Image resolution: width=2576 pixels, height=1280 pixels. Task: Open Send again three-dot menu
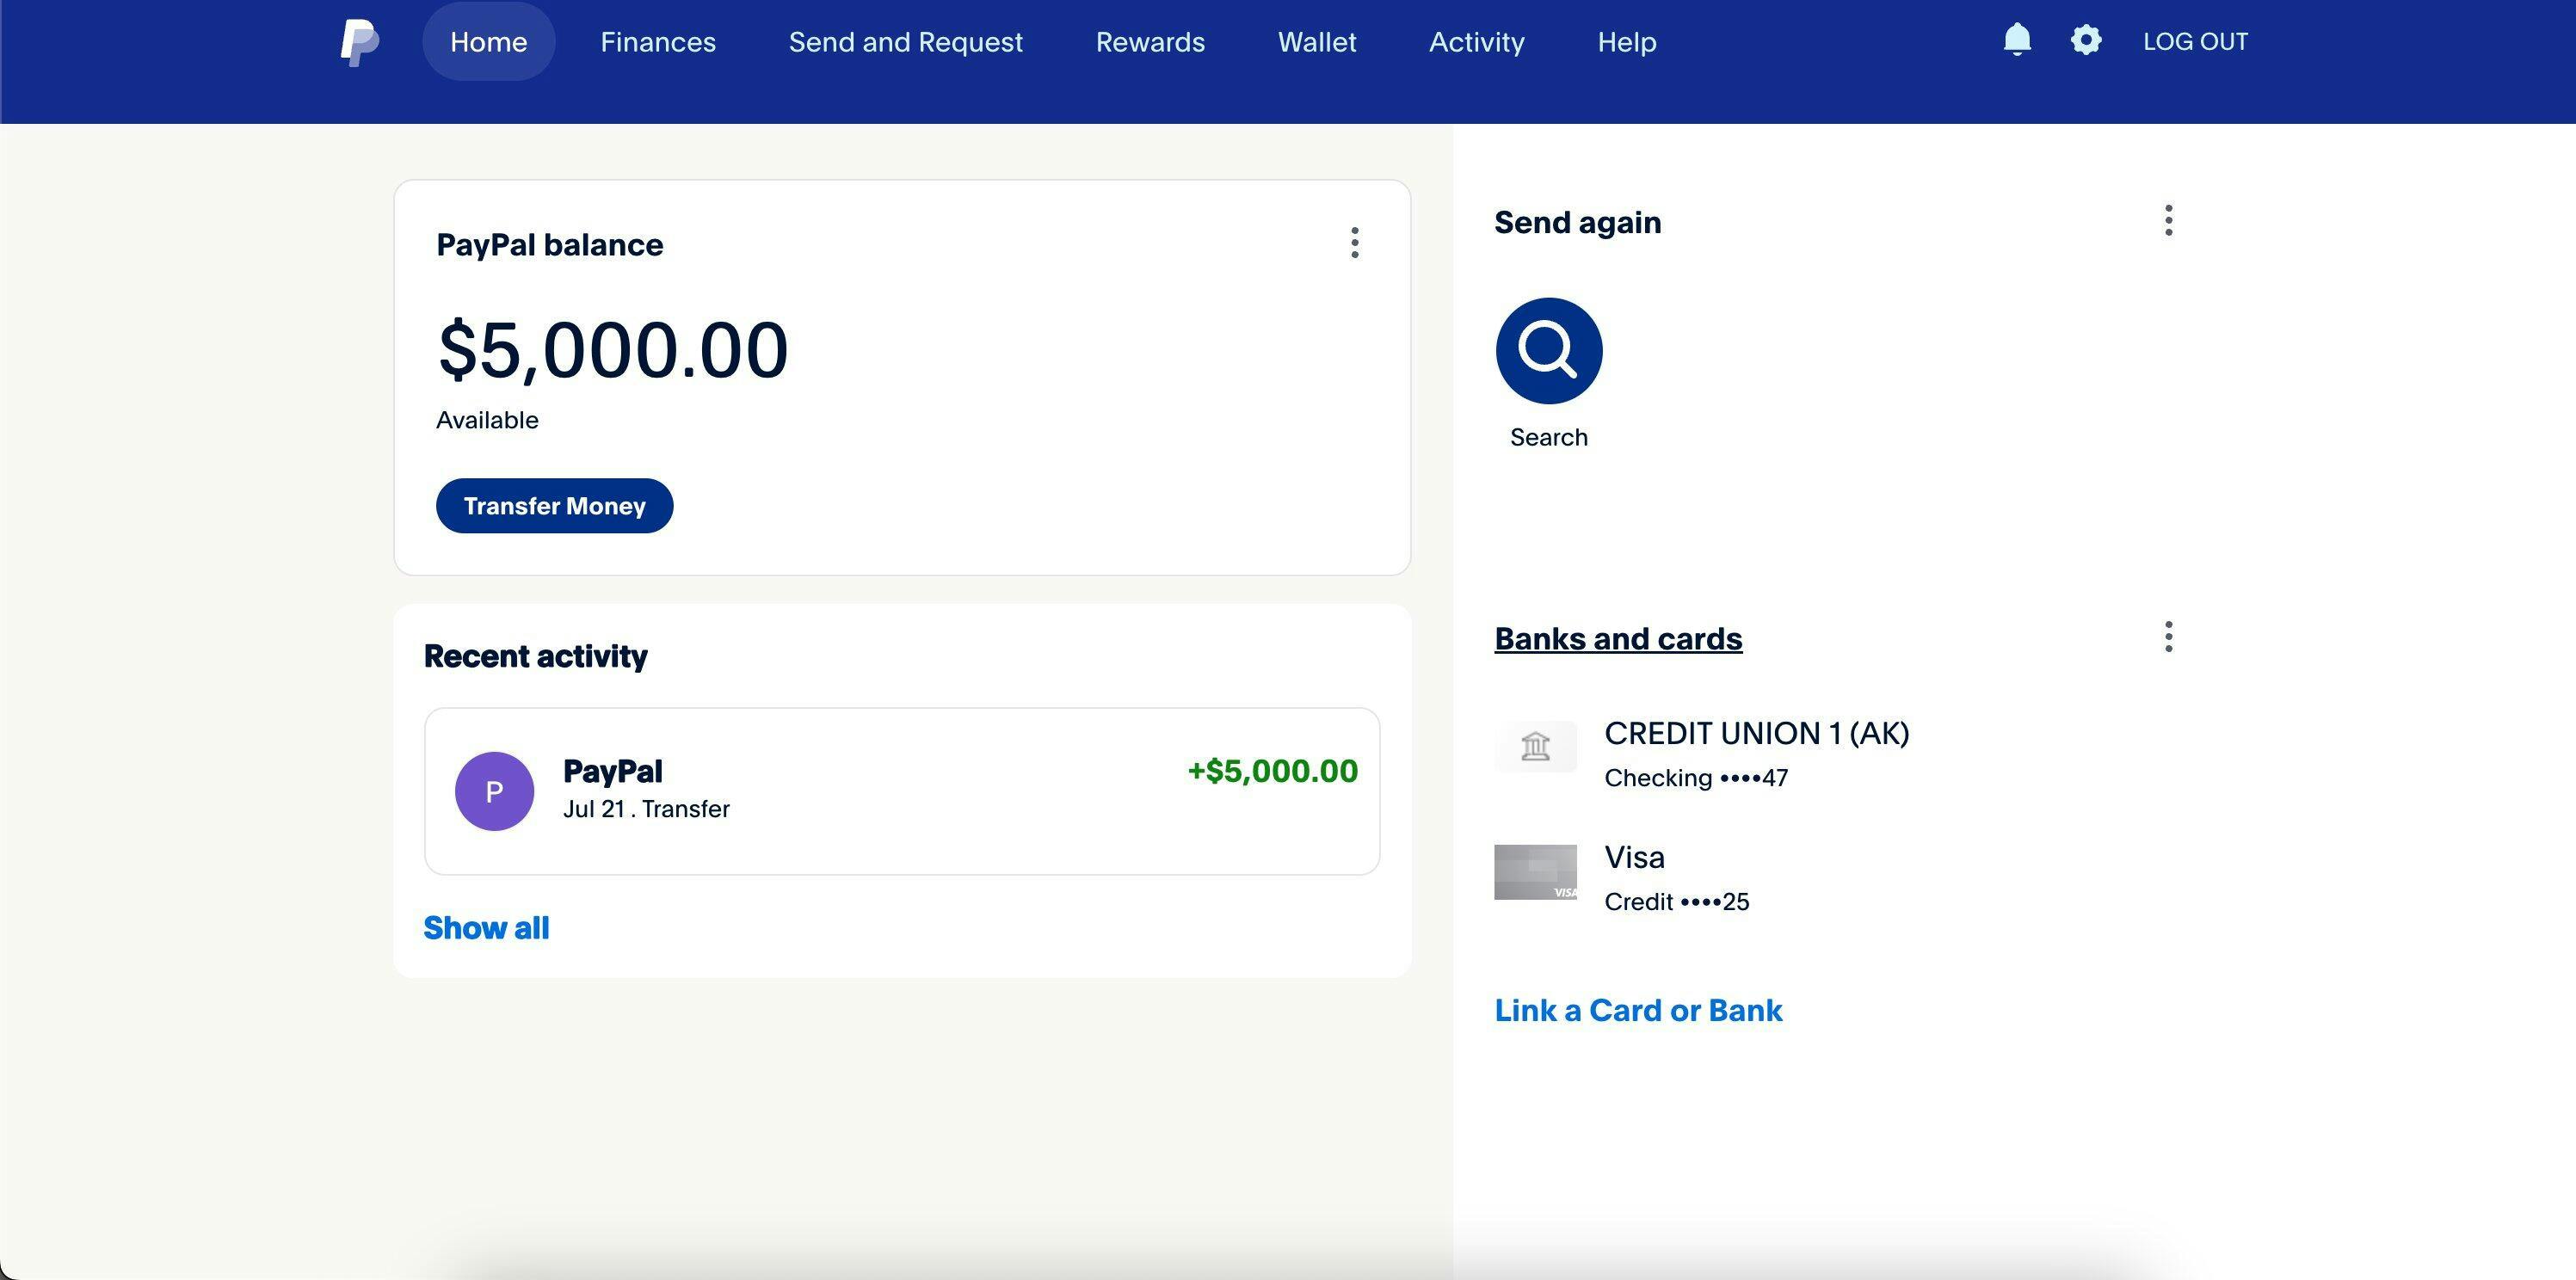click(2168, 221)
